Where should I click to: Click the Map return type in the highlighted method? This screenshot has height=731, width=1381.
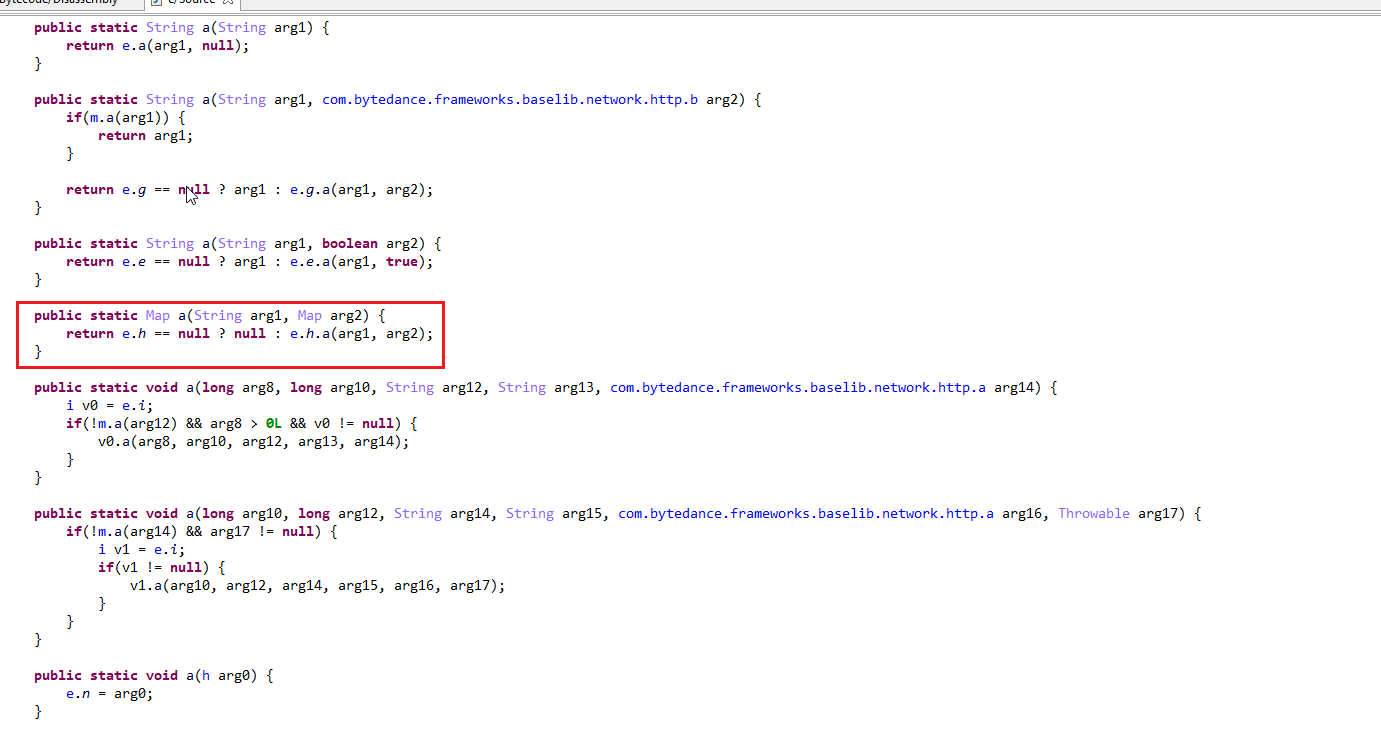(x=157, y=315)
